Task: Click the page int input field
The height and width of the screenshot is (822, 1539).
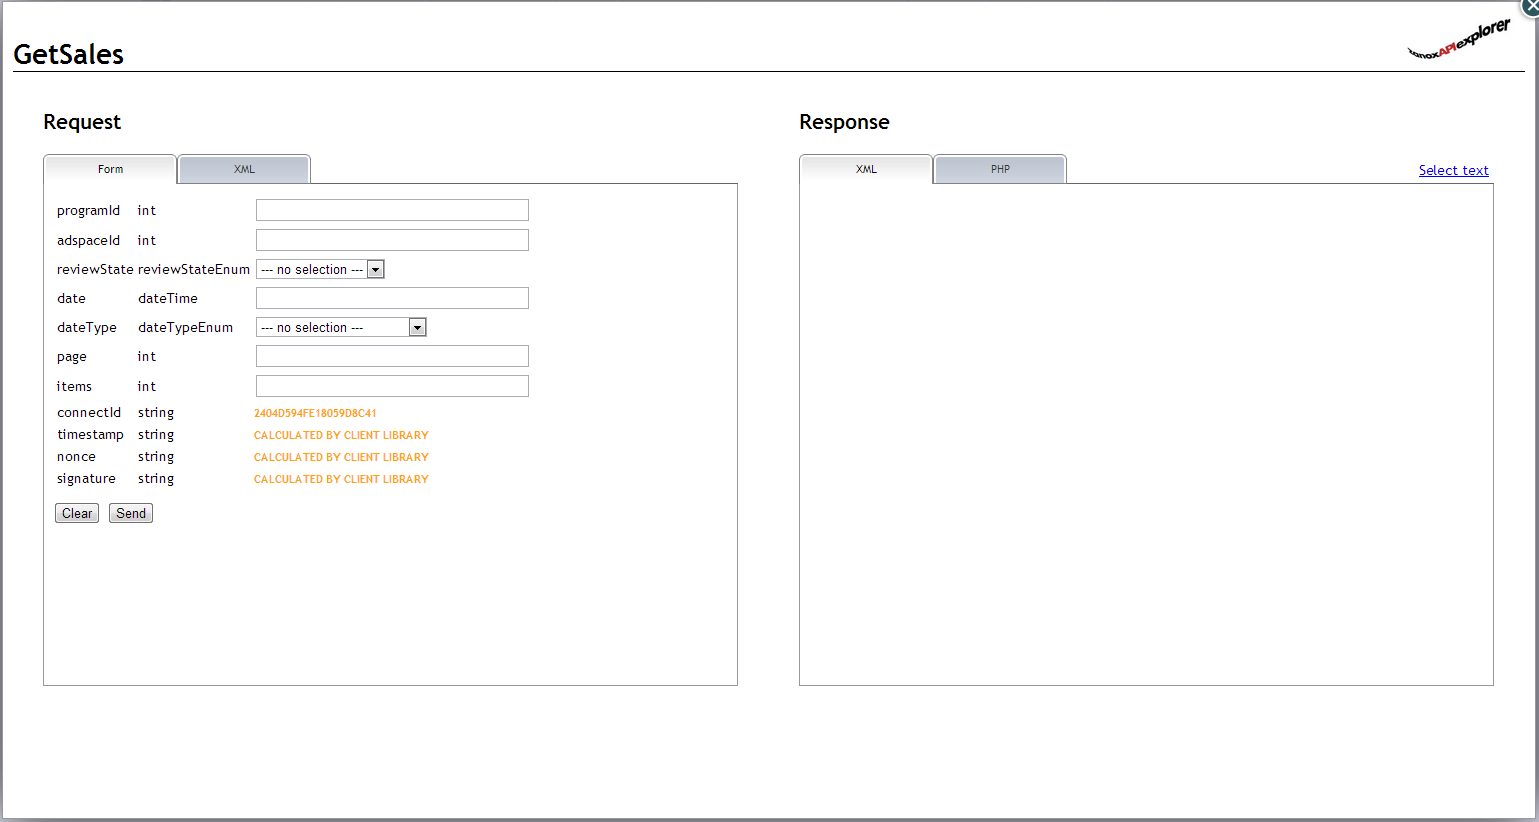Action: [x=392, y=356]
